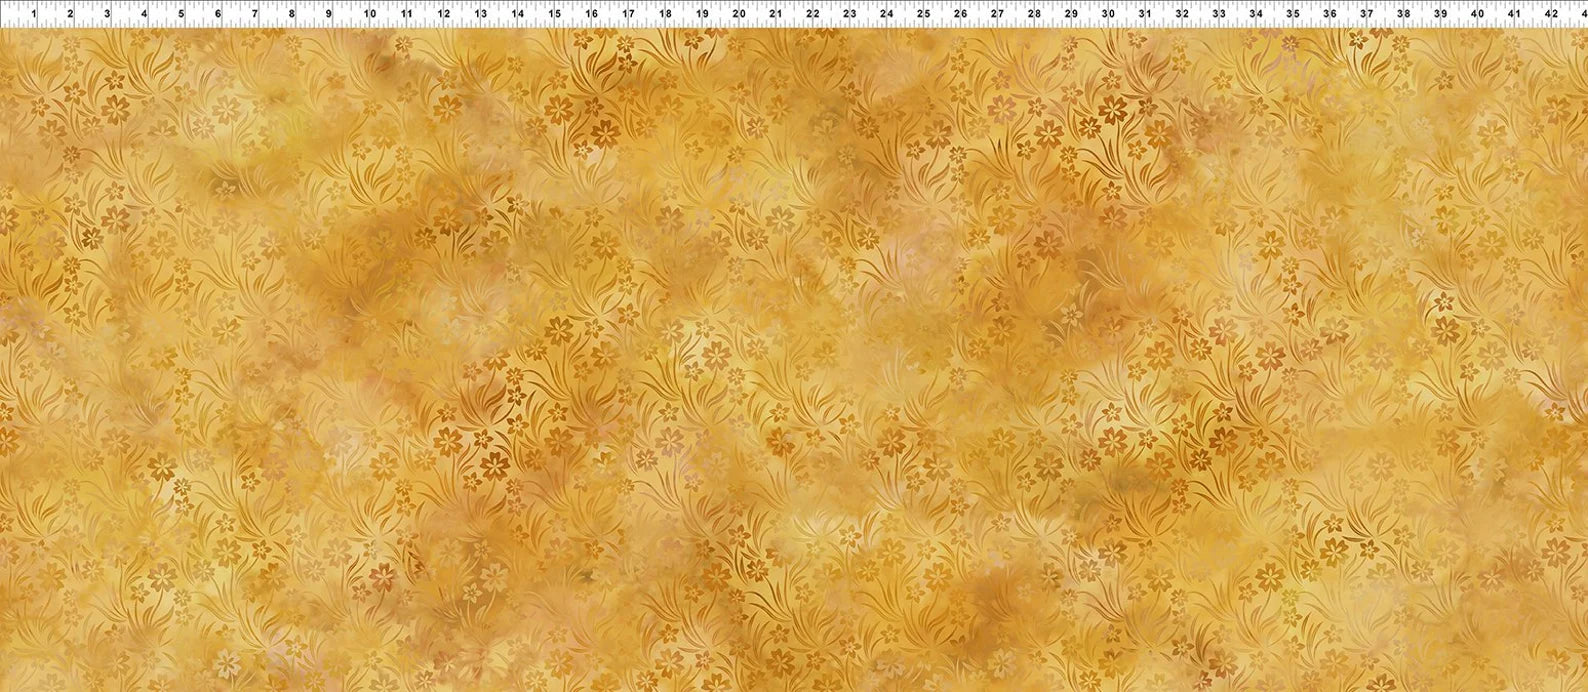
Task: Click the ruler number 40
Action: 1478,14
